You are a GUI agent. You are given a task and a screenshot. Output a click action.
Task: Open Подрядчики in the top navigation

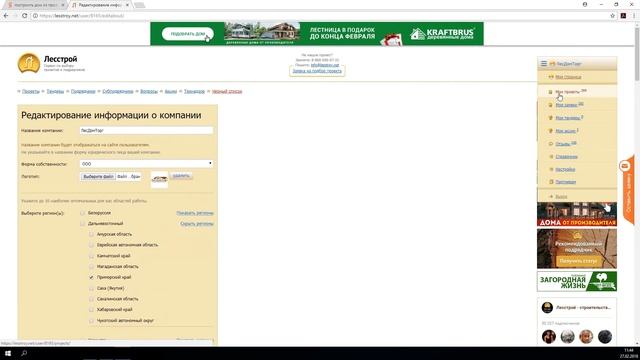[x=83, y=91]
